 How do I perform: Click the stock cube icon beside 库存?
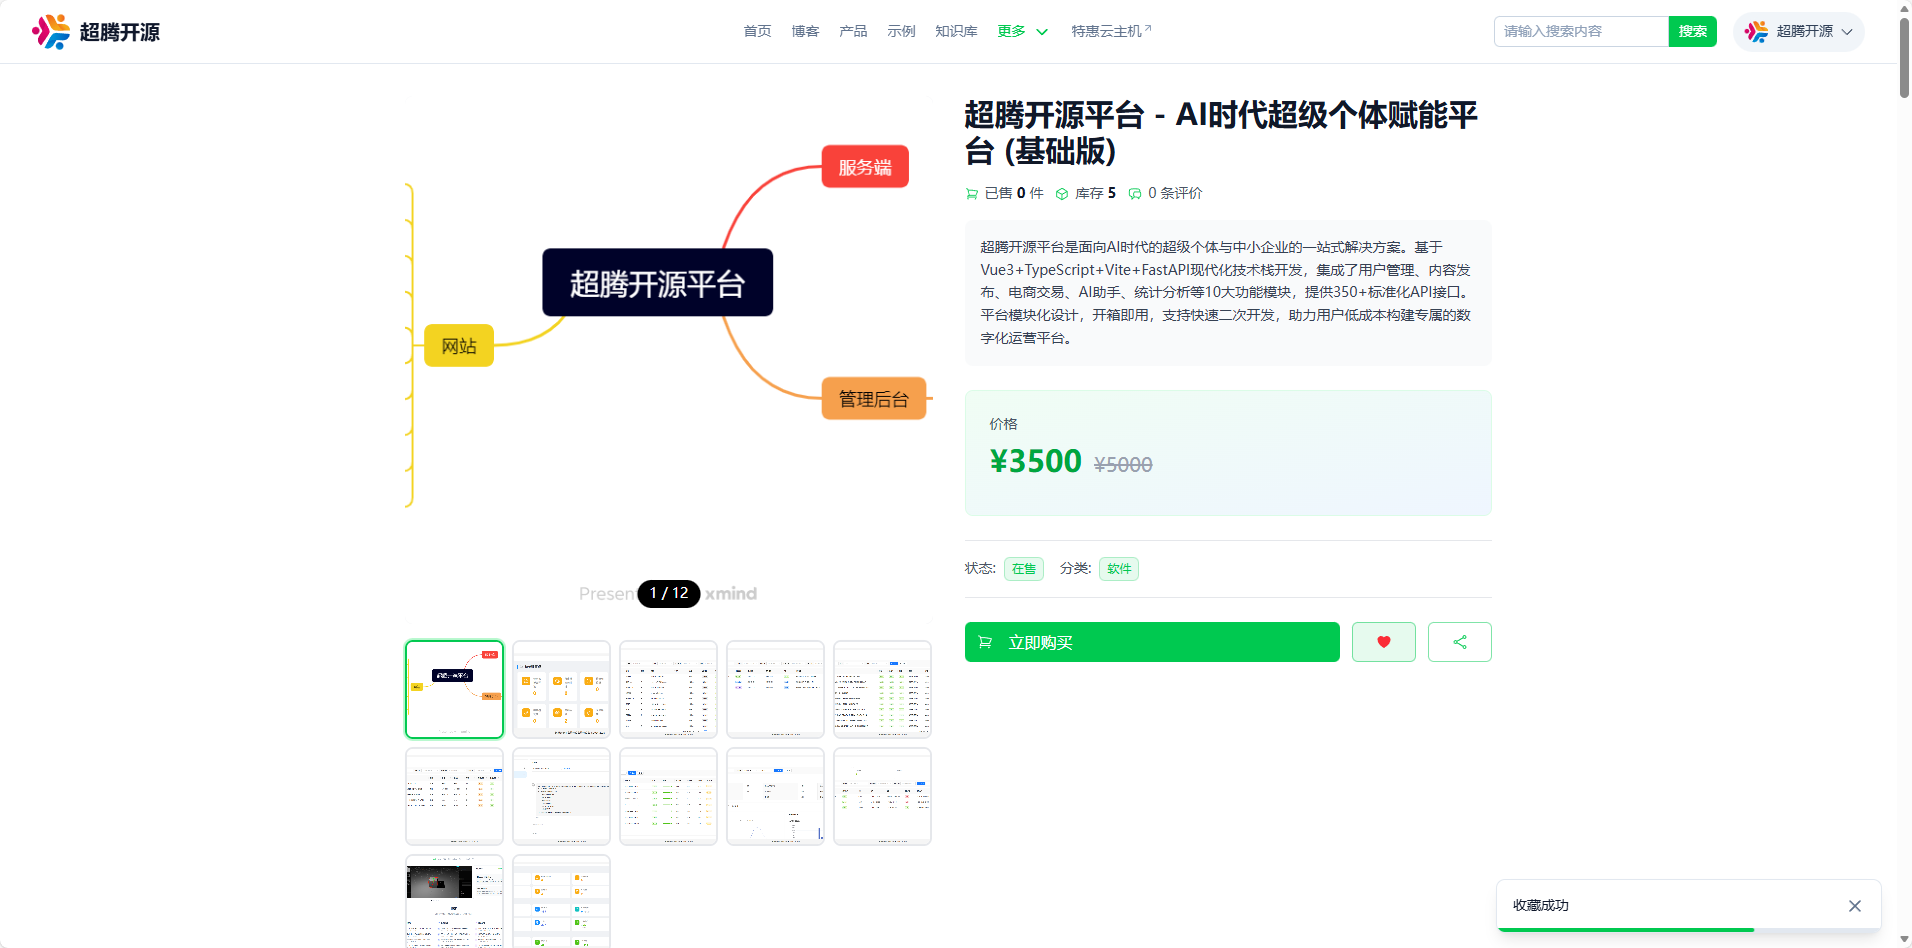(x=1062, y=193)
